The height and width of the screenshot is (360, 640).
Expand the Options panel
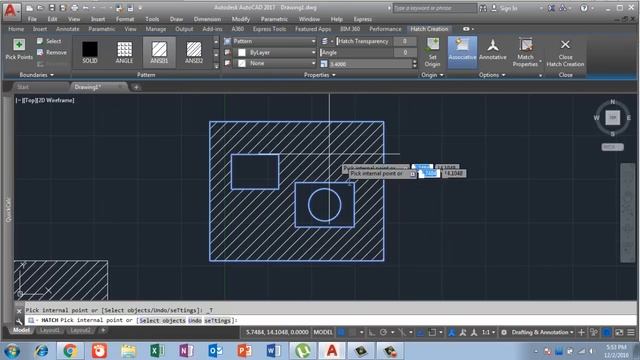[x=492, y=75]
